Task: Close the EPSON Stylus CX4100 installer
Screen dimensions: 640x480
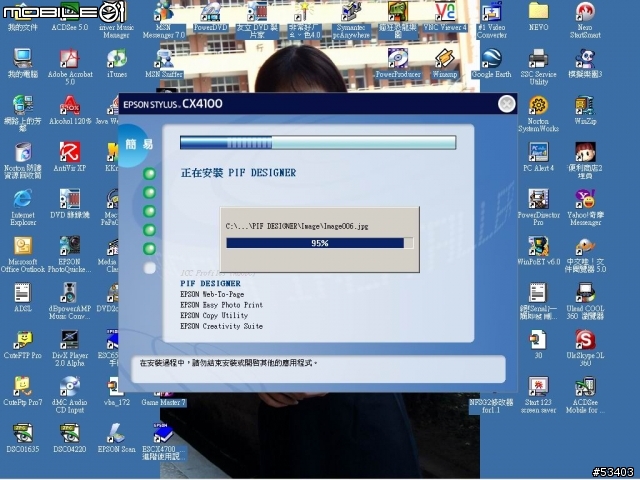Action: (x=507, y=104)
